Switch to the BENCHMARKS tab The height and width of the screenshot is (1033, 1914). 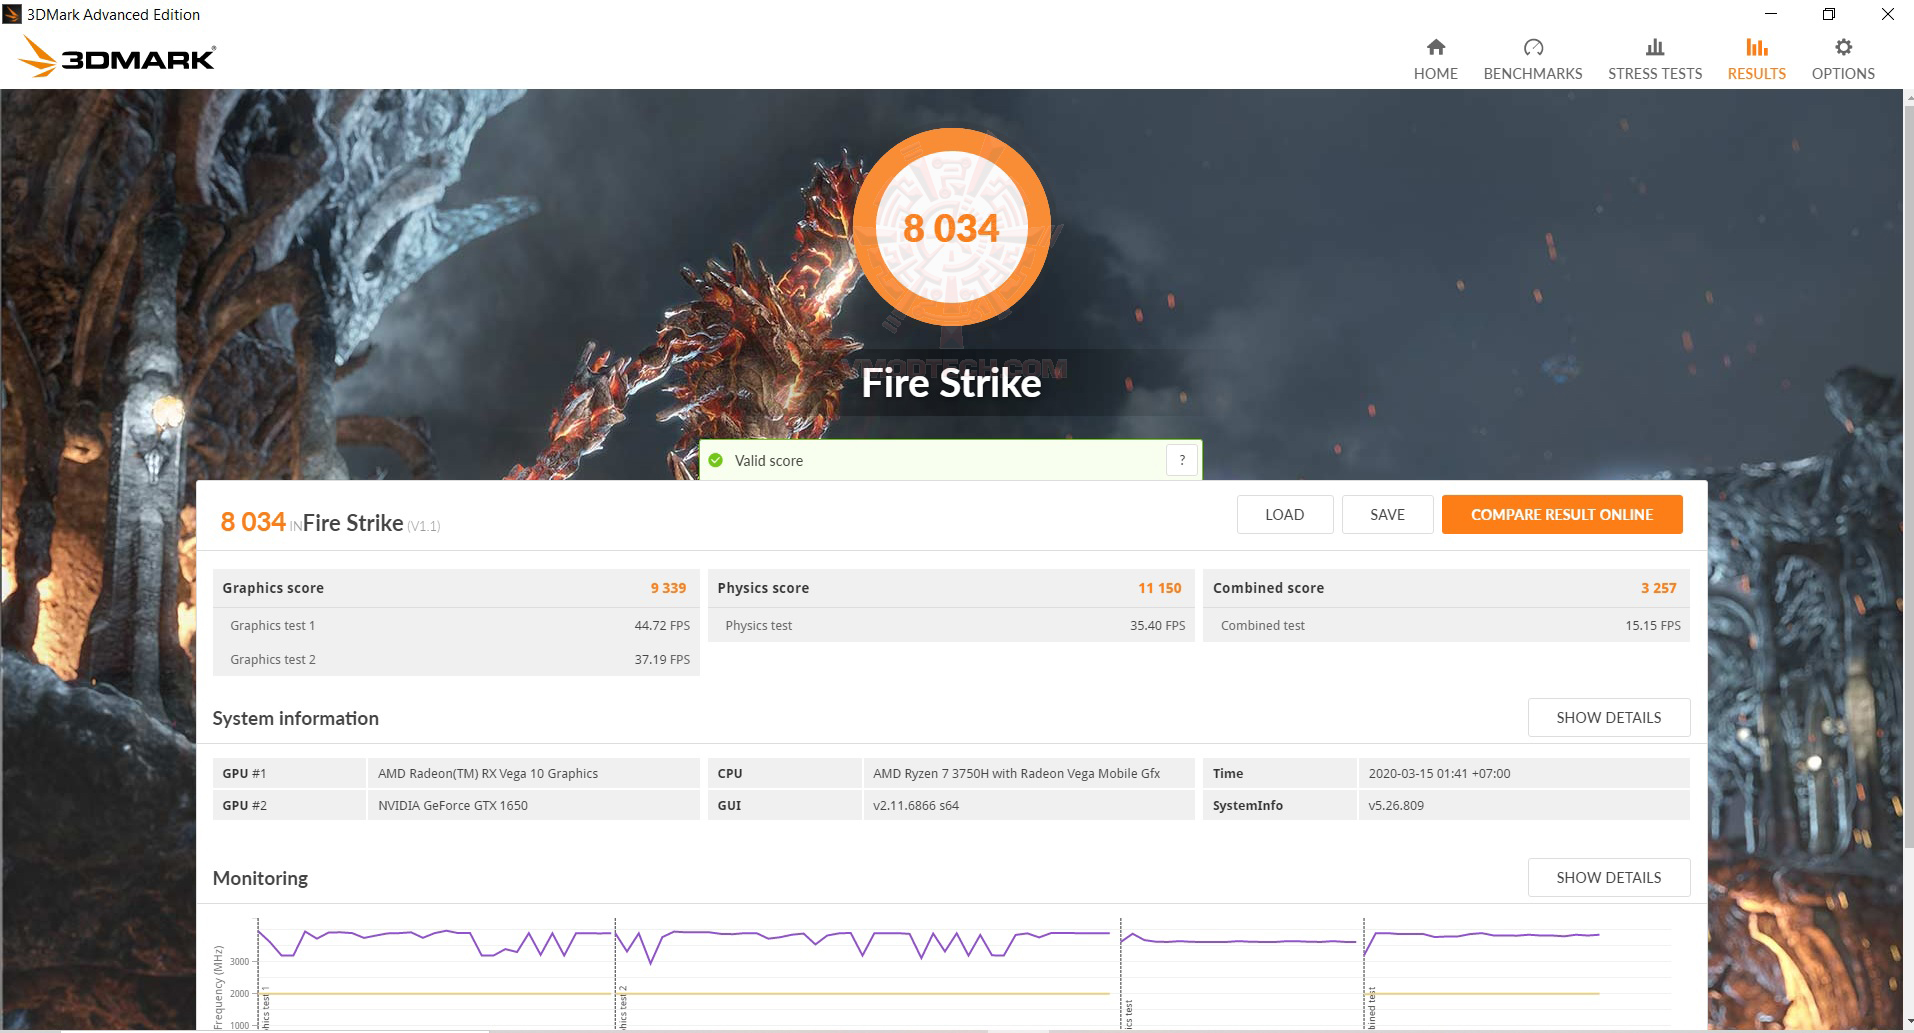1532,73
